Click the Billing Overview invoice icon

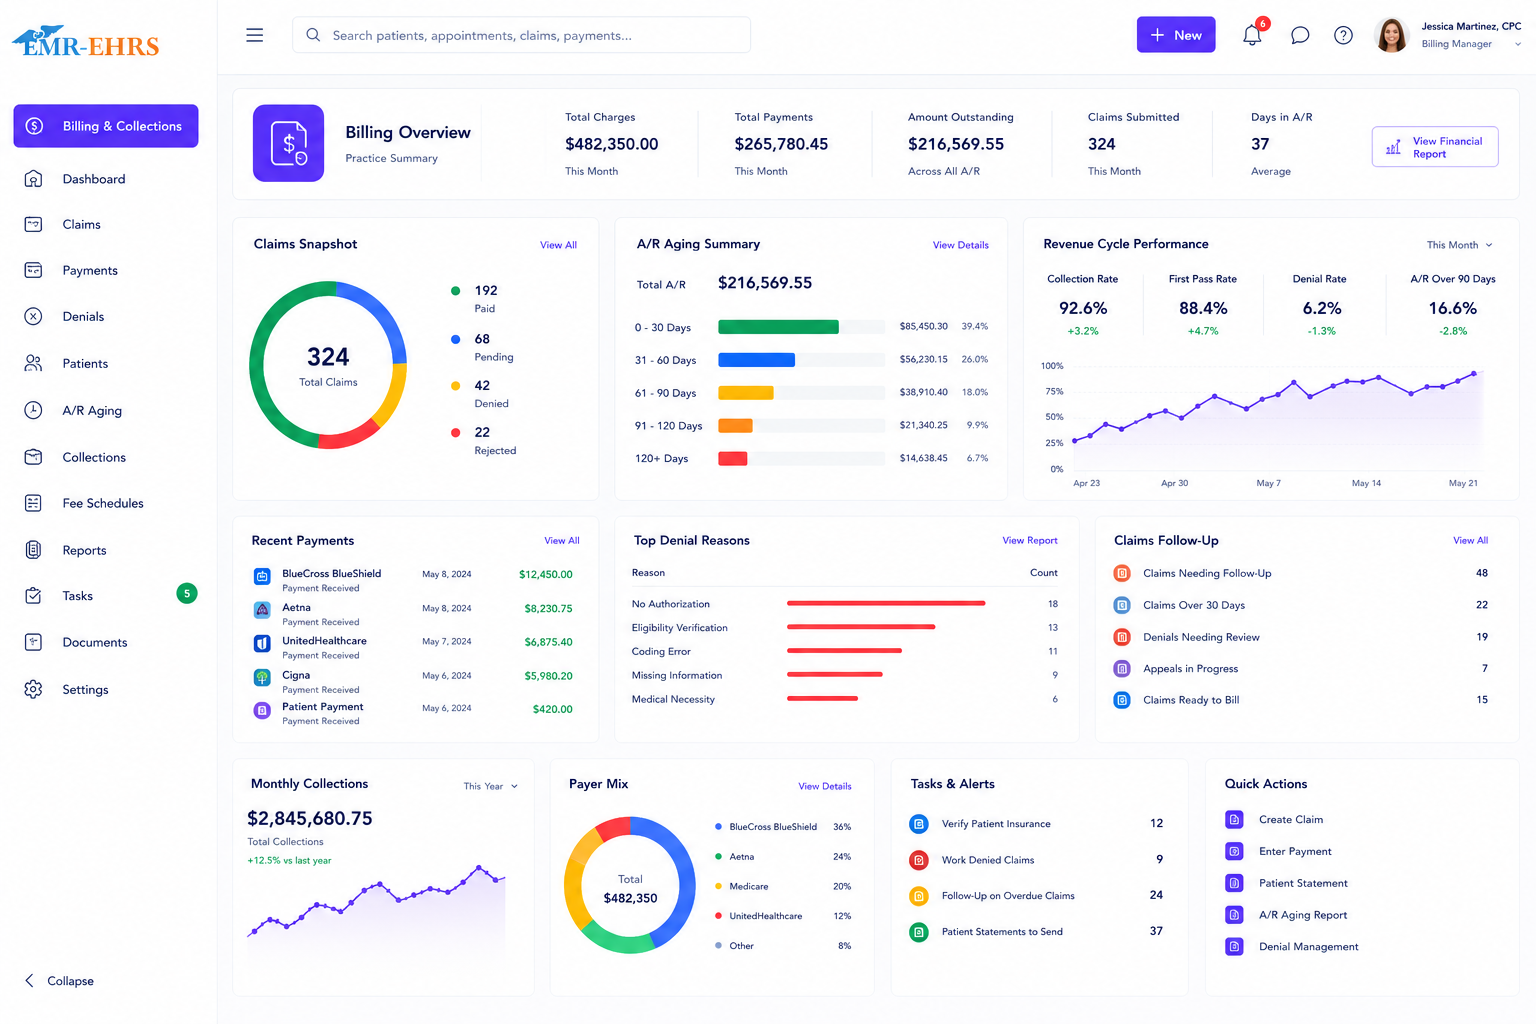tap(288, 143)
